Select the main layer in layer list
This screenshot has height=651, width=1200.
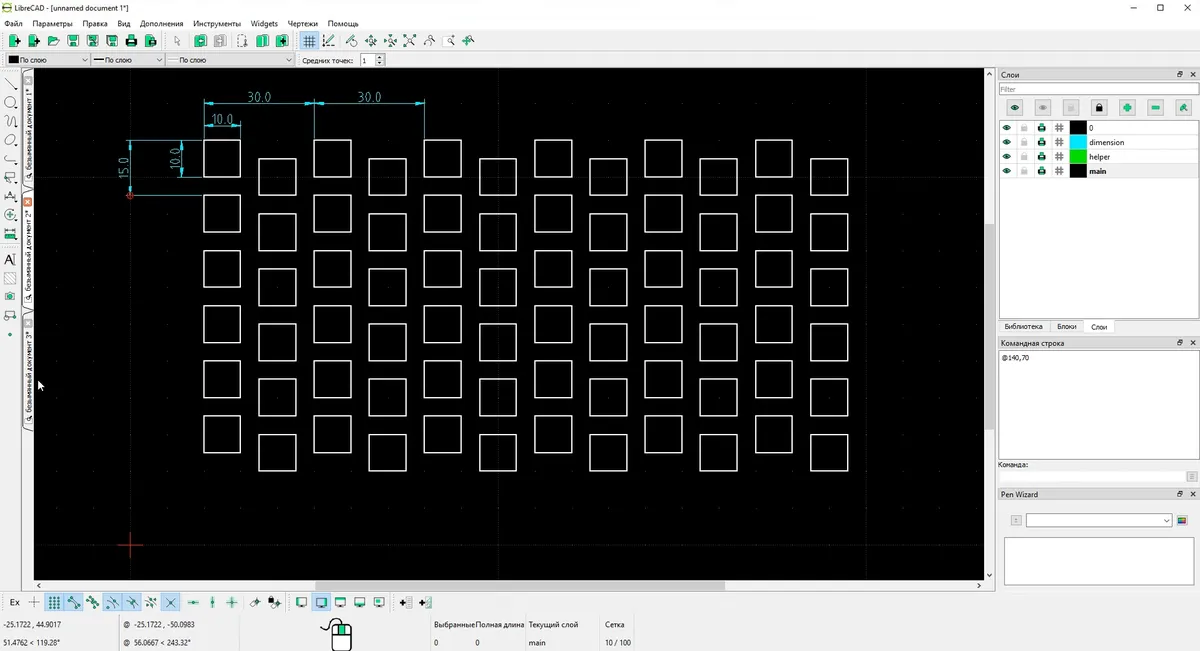coord(1098,172)
